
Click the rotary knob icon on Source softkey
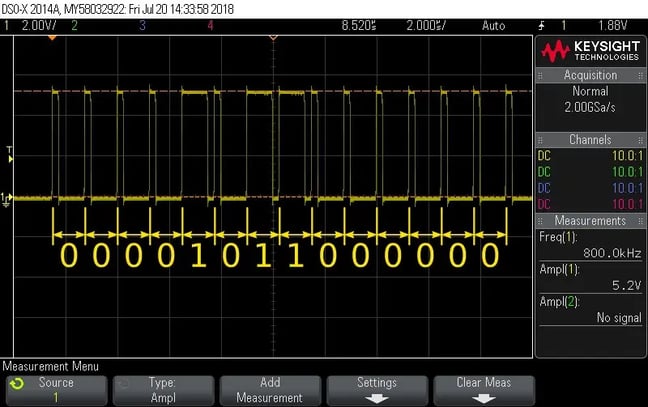[x=17, y=384]
